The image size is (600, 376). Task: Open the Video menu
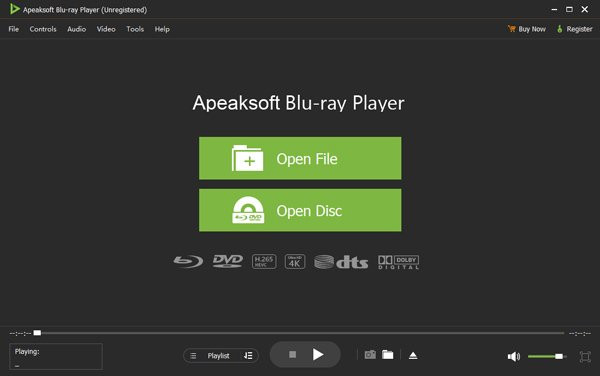coord(106,29)
